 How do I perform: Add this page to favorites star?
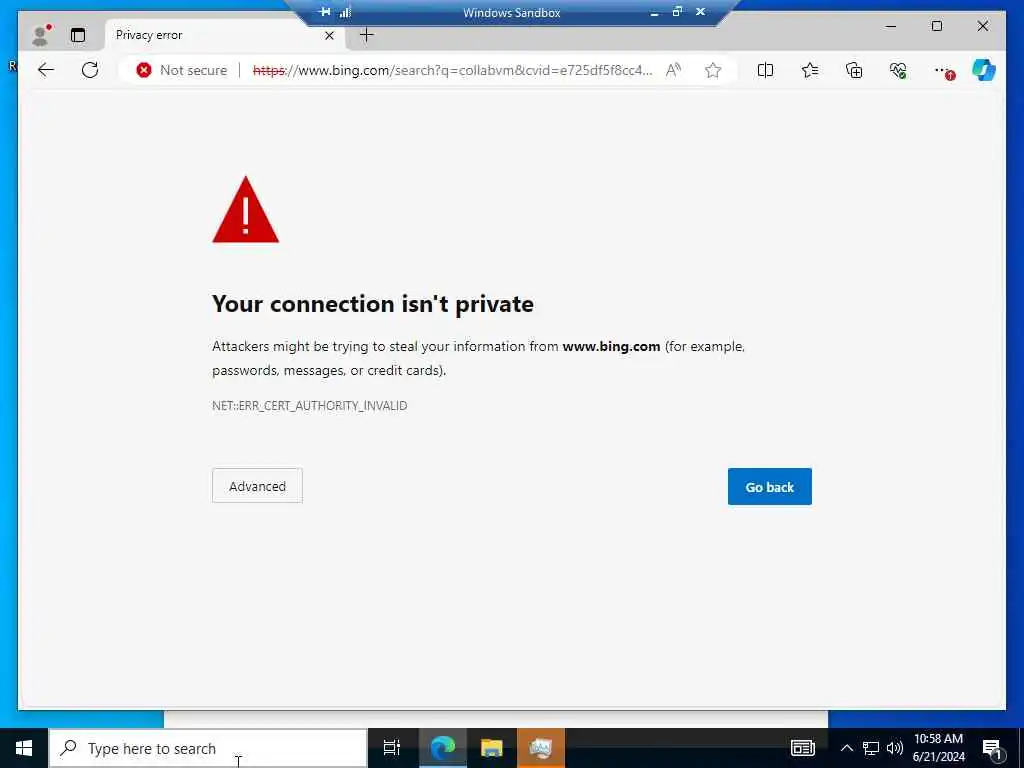point(713,70)
